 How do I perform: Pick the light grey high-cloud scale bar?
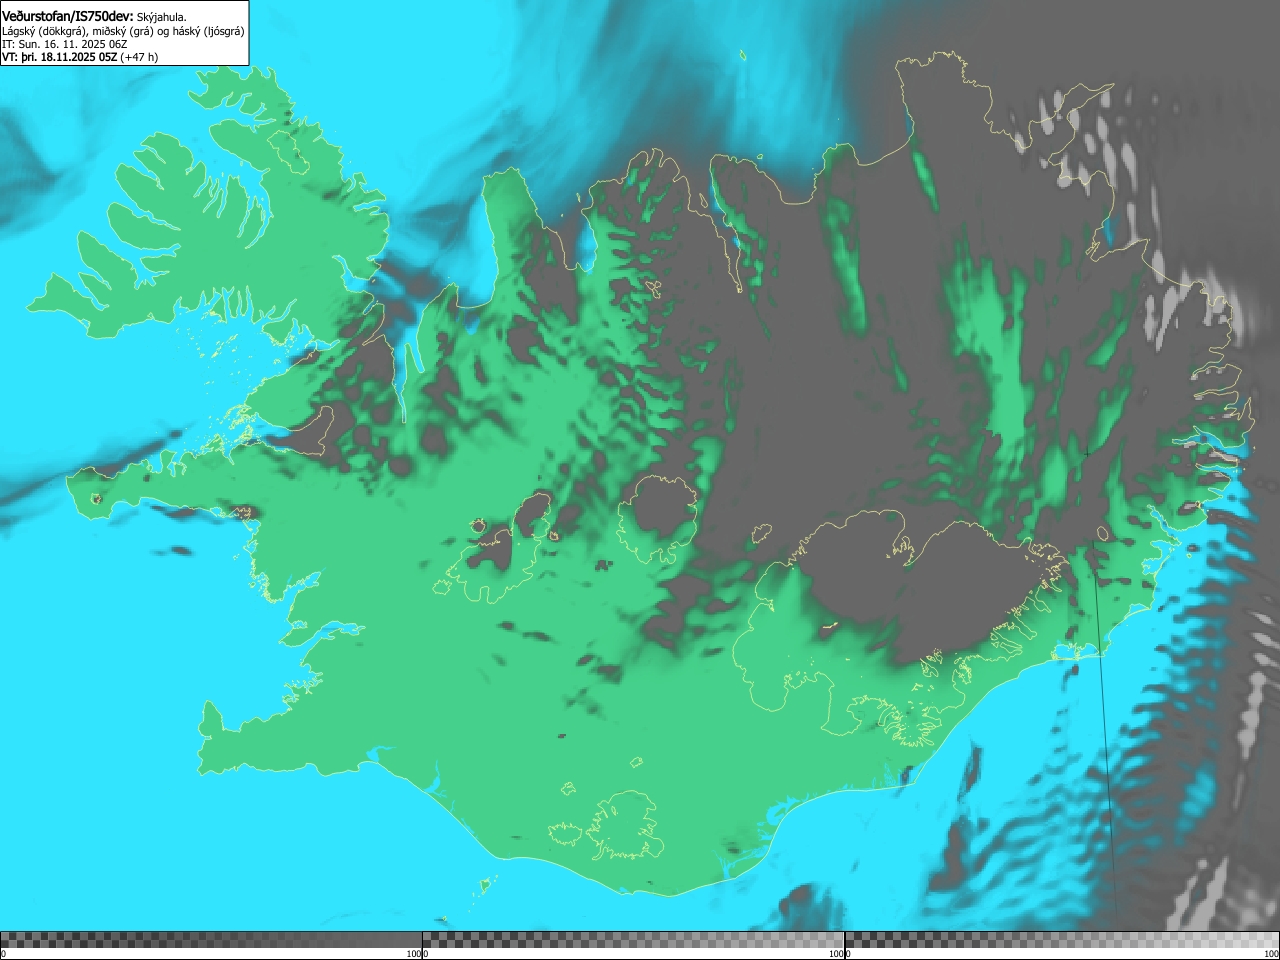(x=1062, y=940)
